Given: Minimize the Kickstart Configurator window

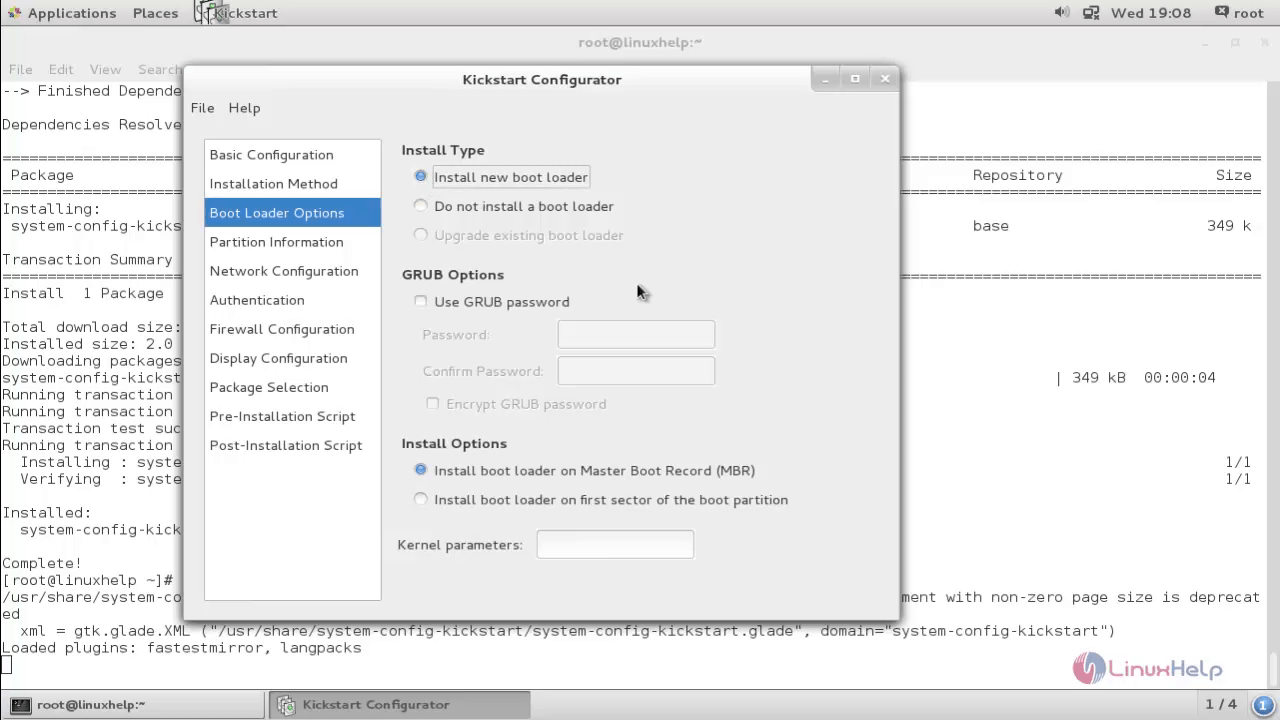Looking at the screenshot, I should (826, 79).
